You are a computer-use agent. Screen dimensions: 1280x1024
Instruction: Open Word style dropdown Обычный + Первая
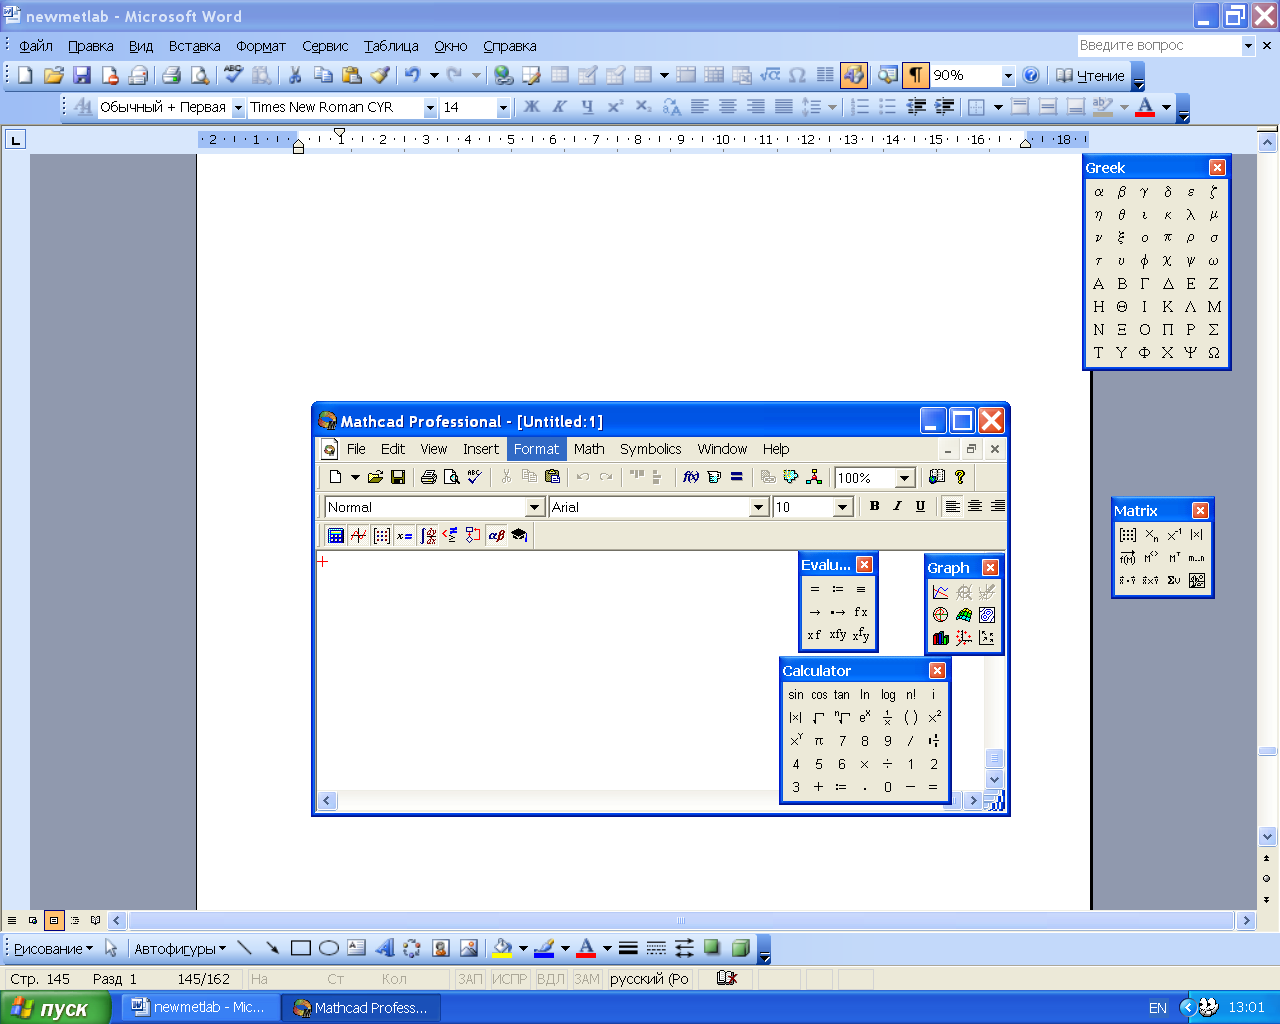pos(238,107)
